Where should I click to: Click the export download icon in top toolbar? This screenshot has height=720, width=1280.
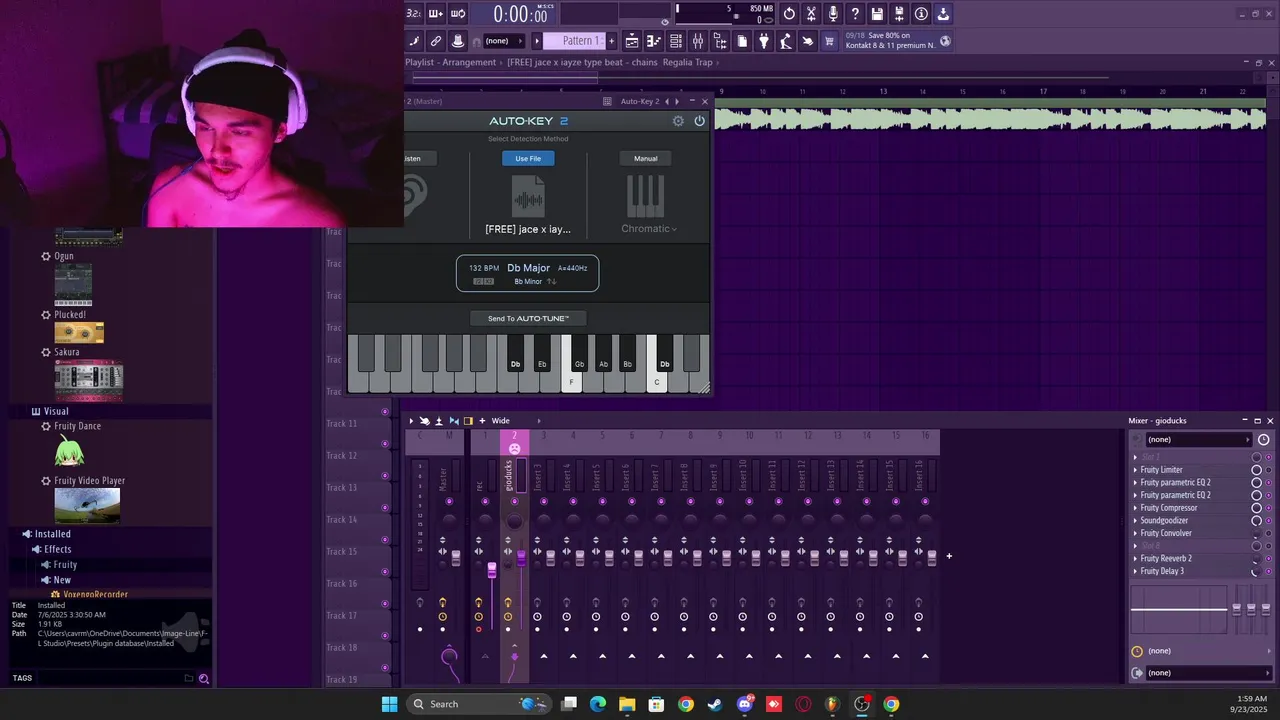pyautogui.click(x=943, y=14)
